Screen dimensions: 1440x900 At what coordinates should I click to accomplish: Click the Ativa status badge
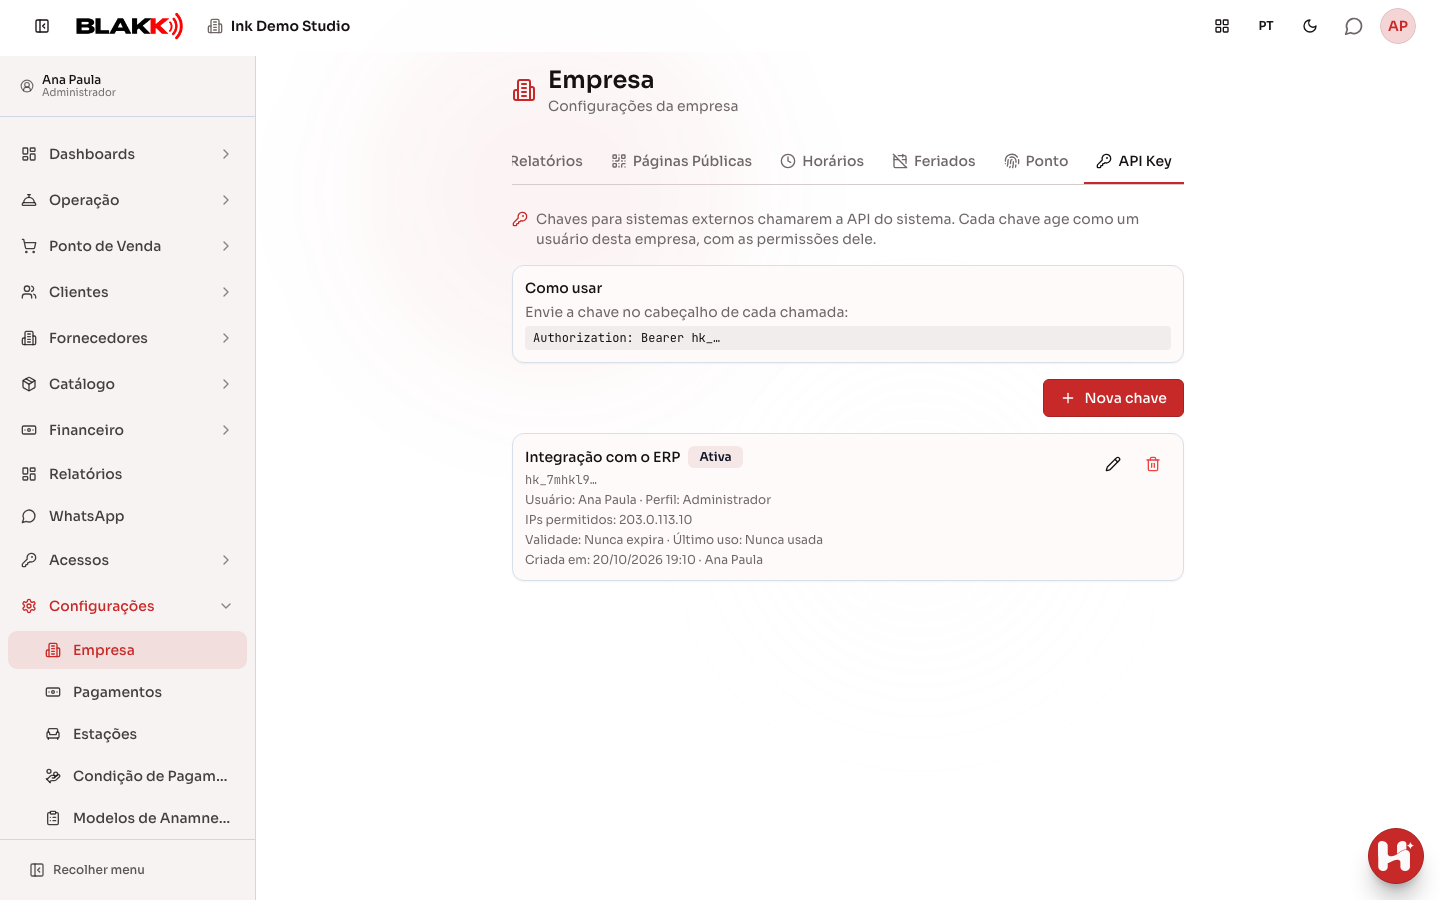coord(715,457)
